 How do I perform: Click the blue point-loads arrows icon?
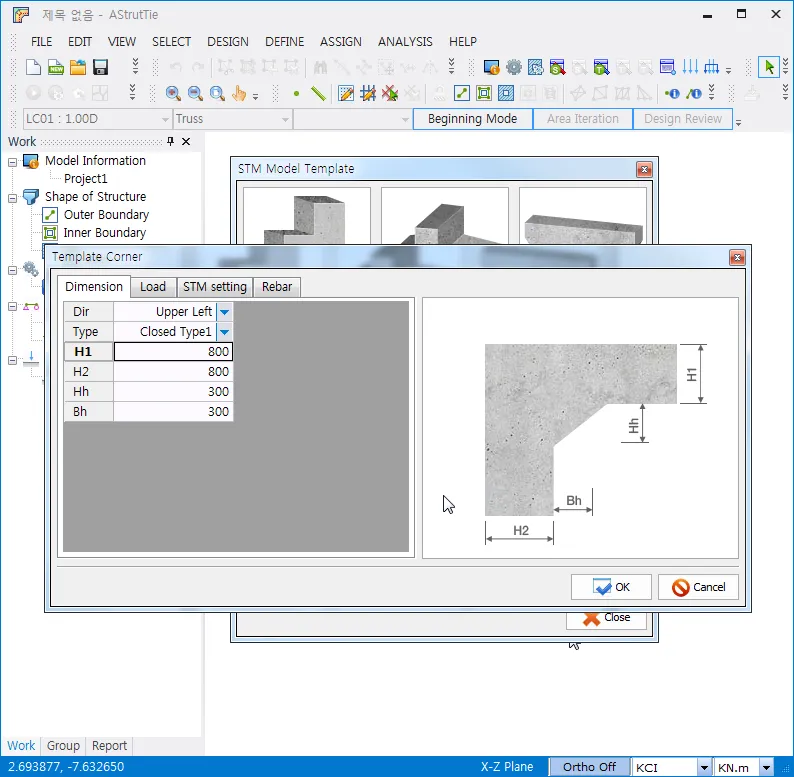point(690,67)
